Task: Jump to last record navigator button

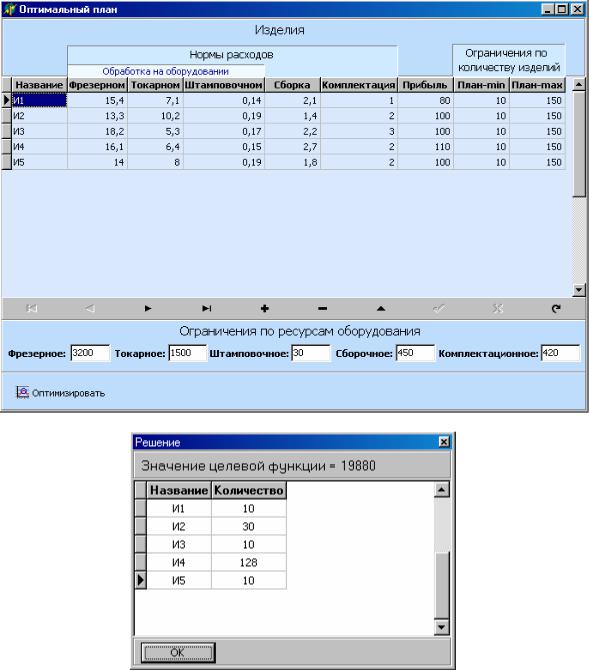Action: click(206, 308)
